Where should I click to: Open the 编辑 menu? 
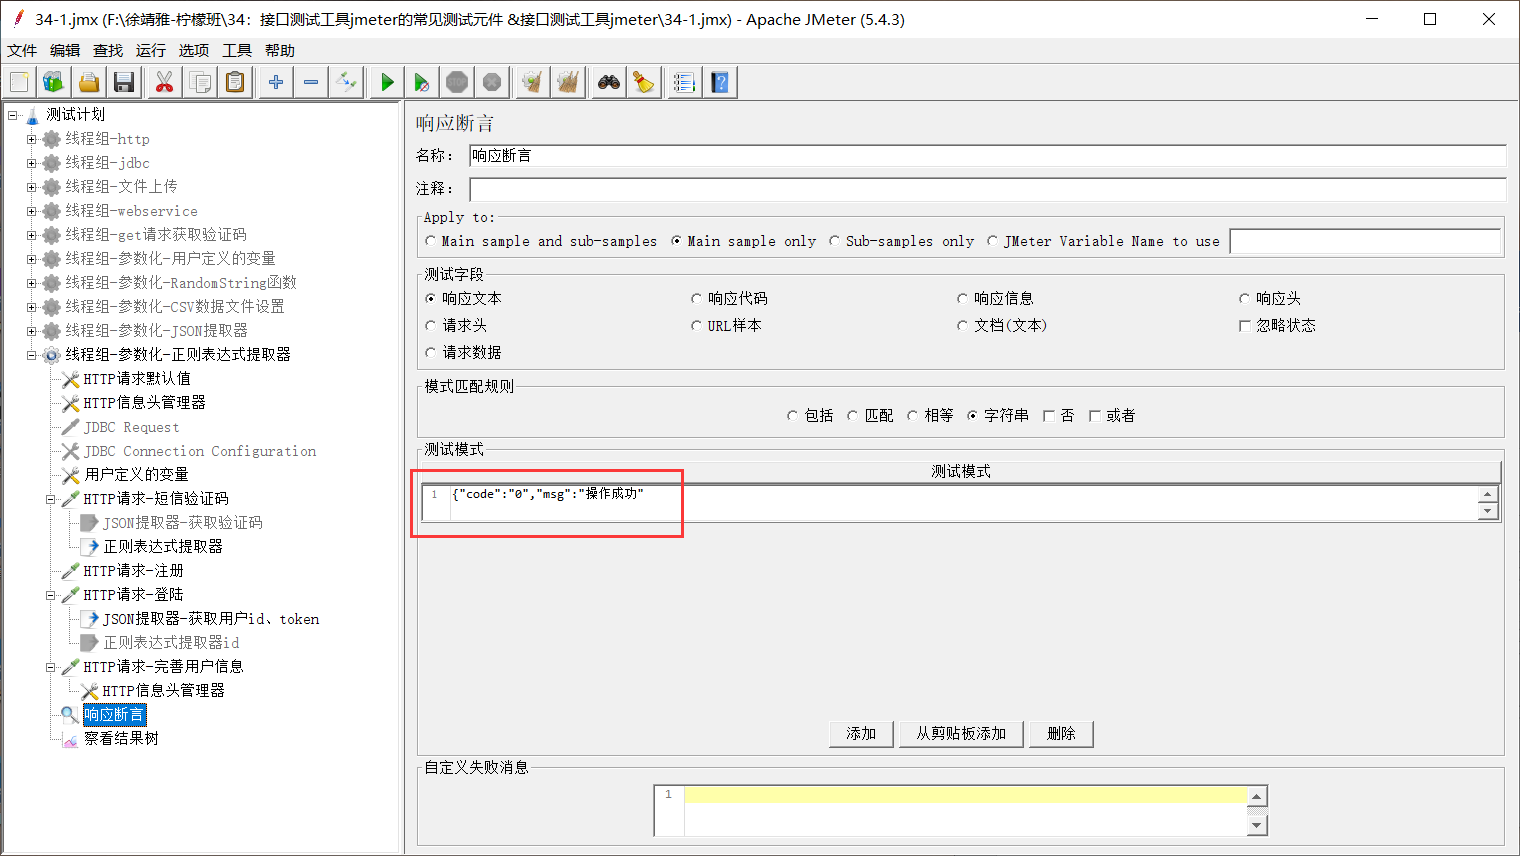pos(65,50)
